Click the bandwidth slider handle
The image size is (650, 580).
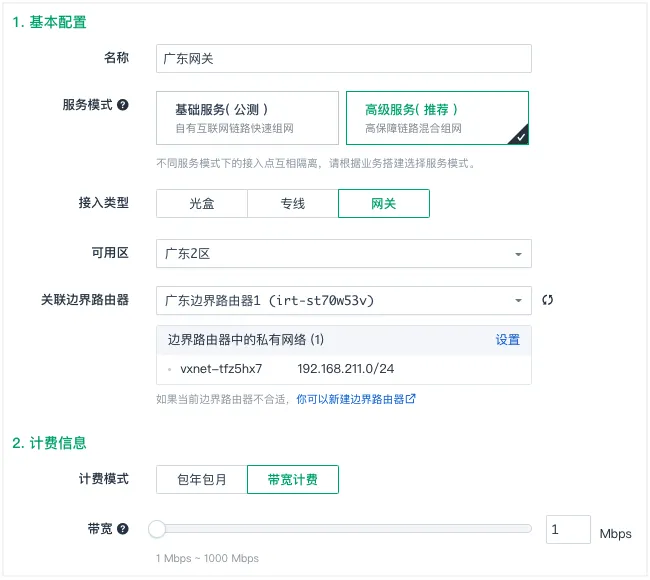pos(157,529)
